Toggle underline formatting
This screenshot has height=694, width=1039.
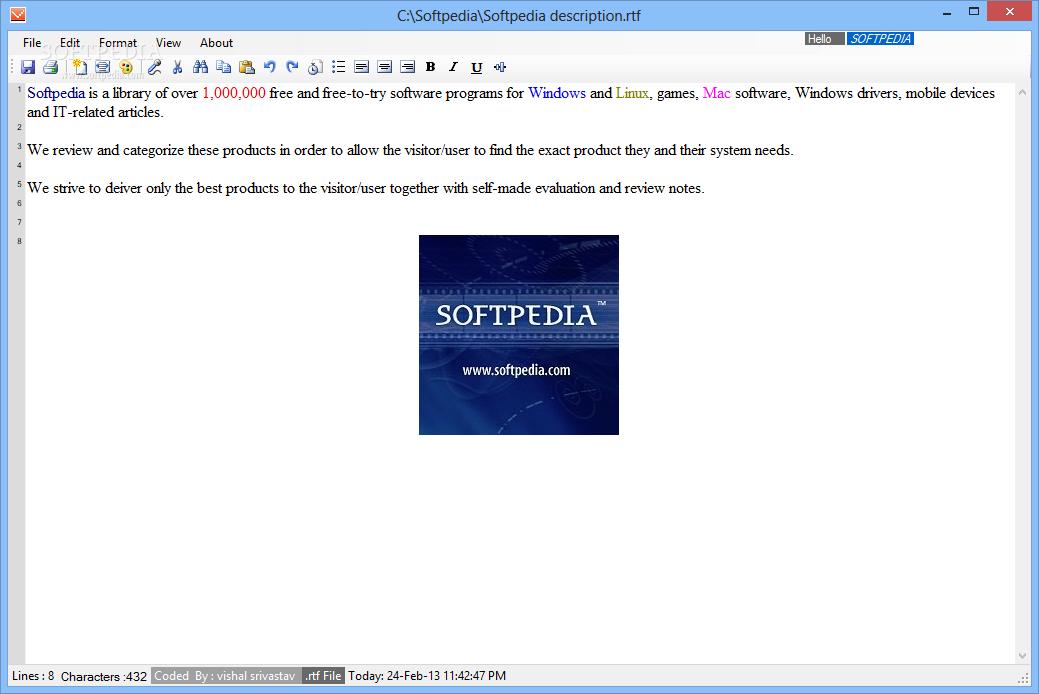coord(476,67)
